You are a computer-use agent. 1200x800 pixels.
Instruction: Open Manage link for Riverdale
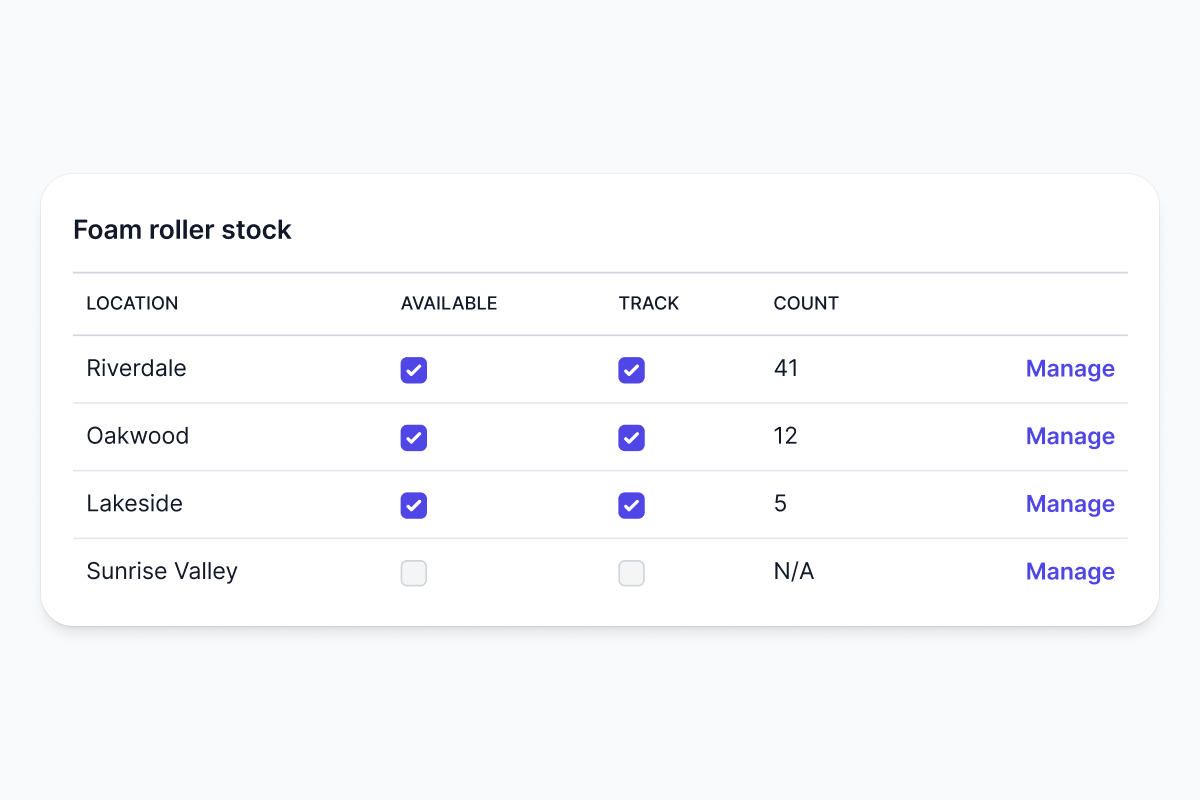1069,369
